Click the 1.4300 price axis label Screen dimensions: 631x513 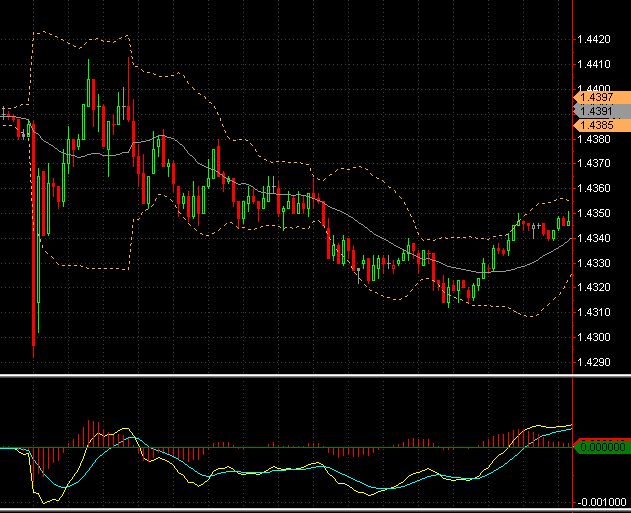[594, 337]
